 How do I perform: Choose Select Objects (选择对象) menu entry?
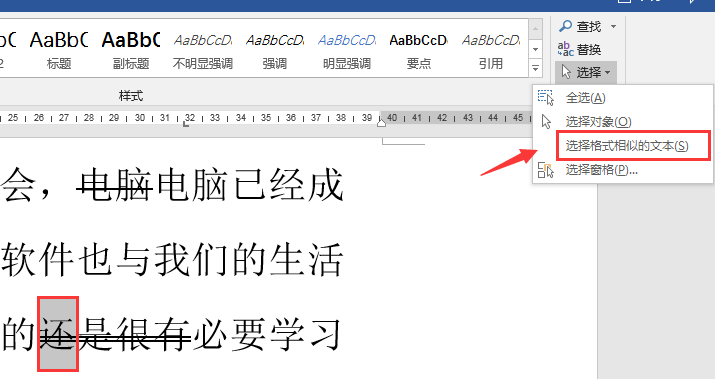click(x=622, y=122)
